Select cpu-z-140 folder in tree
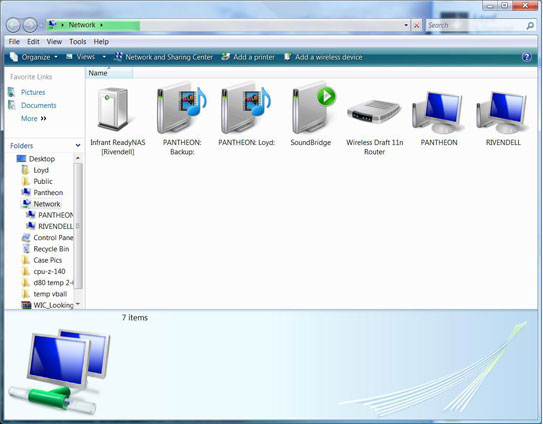543x424 pixels. [x=49, y=271]
